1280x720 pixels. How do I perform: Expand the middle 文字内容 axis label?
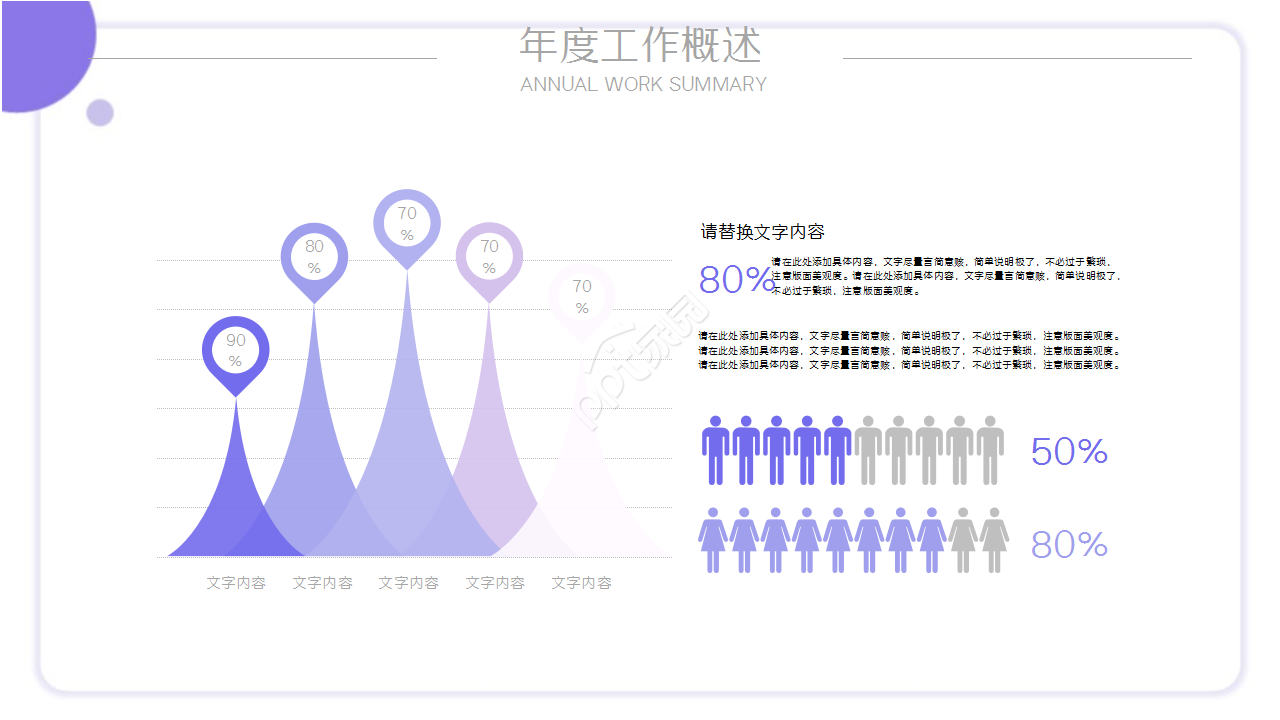tap(408, 582)
